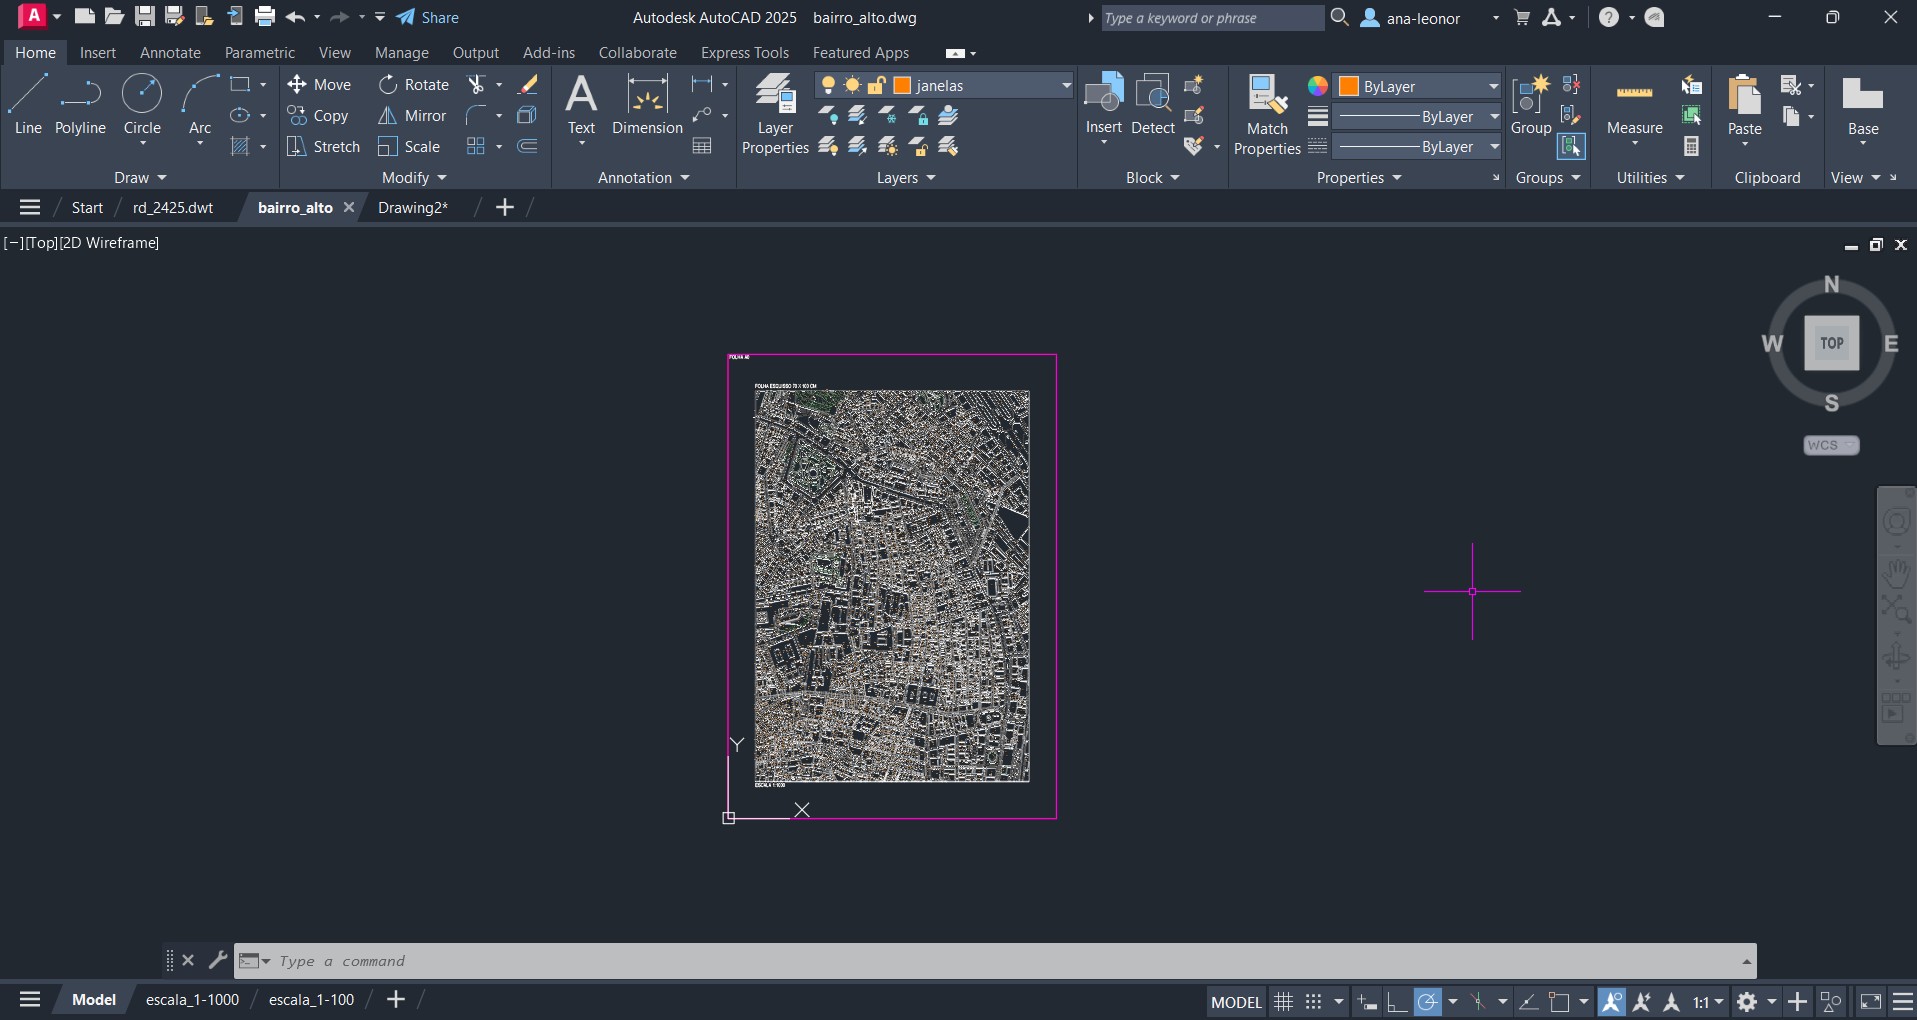Click the Share button

pos(428,18)
